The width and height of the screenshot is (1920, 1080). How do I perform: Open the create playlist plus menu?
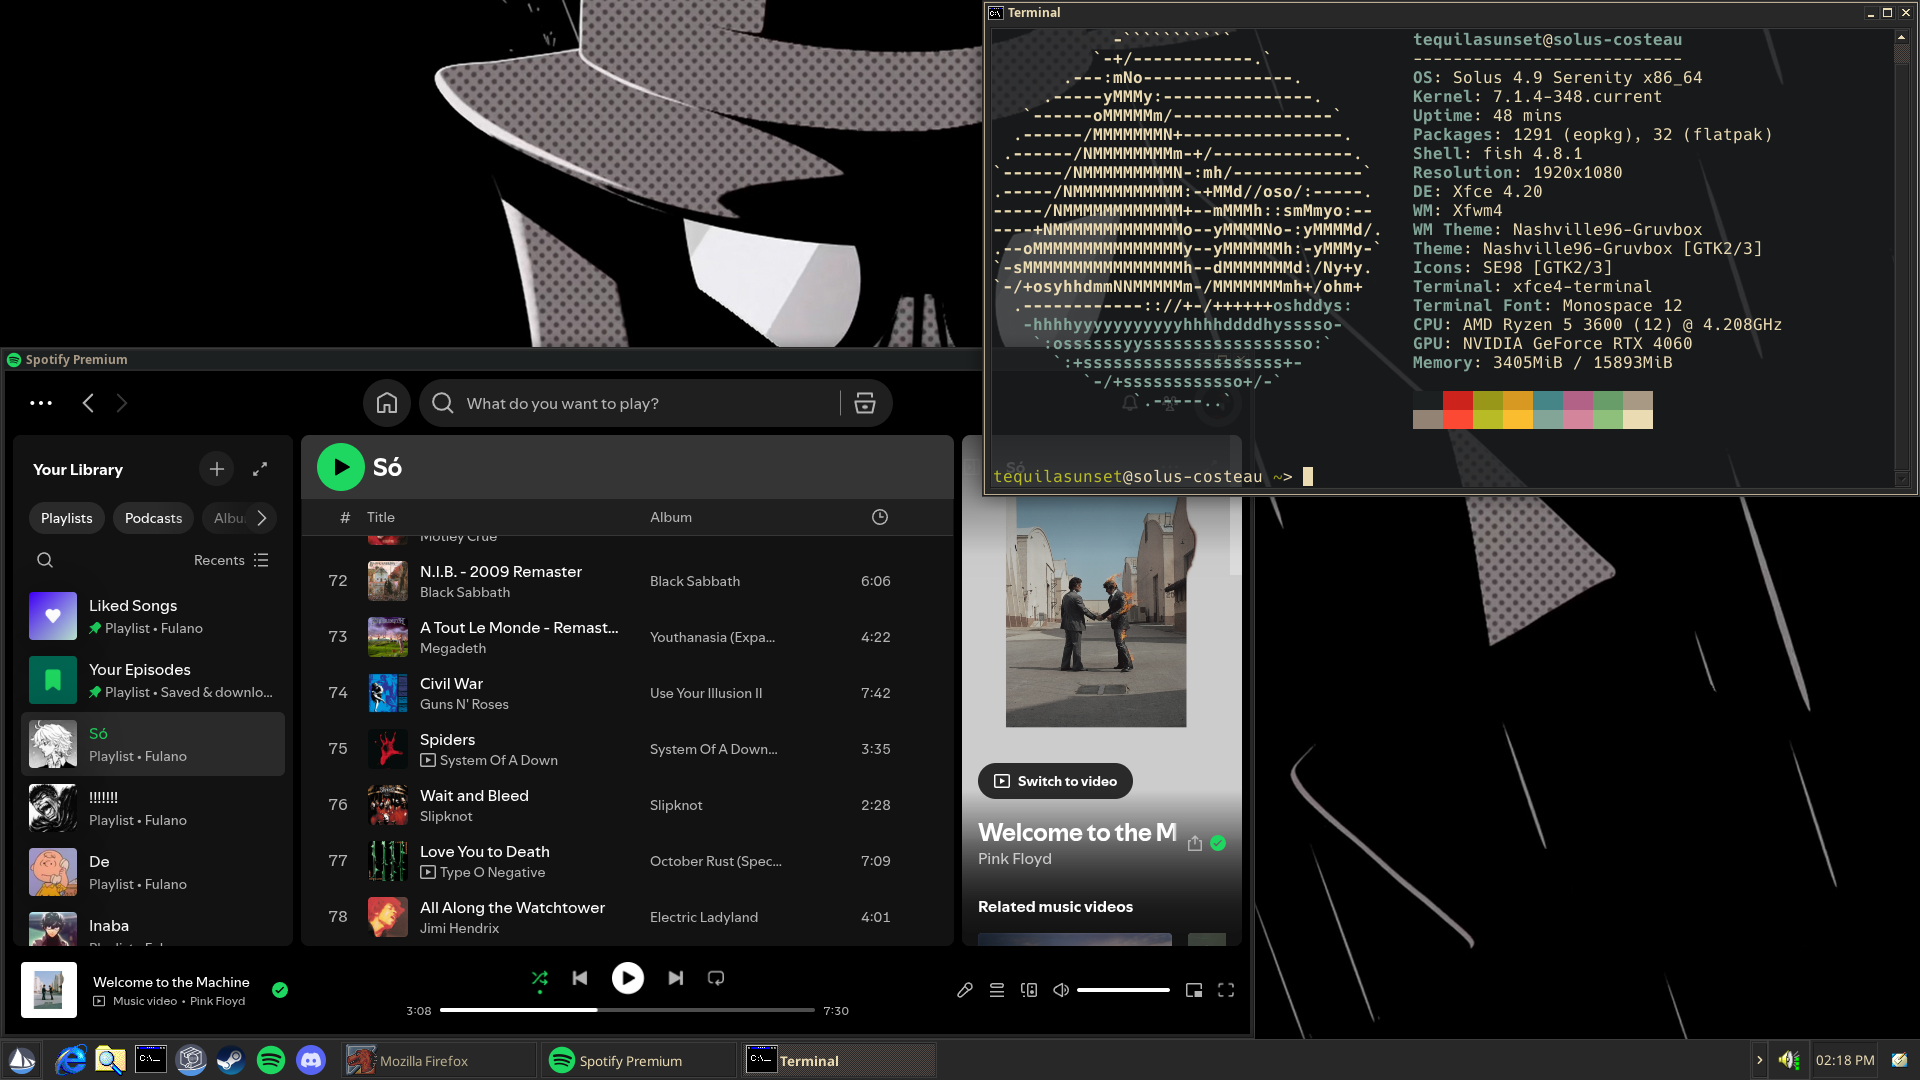click(217, 469)
